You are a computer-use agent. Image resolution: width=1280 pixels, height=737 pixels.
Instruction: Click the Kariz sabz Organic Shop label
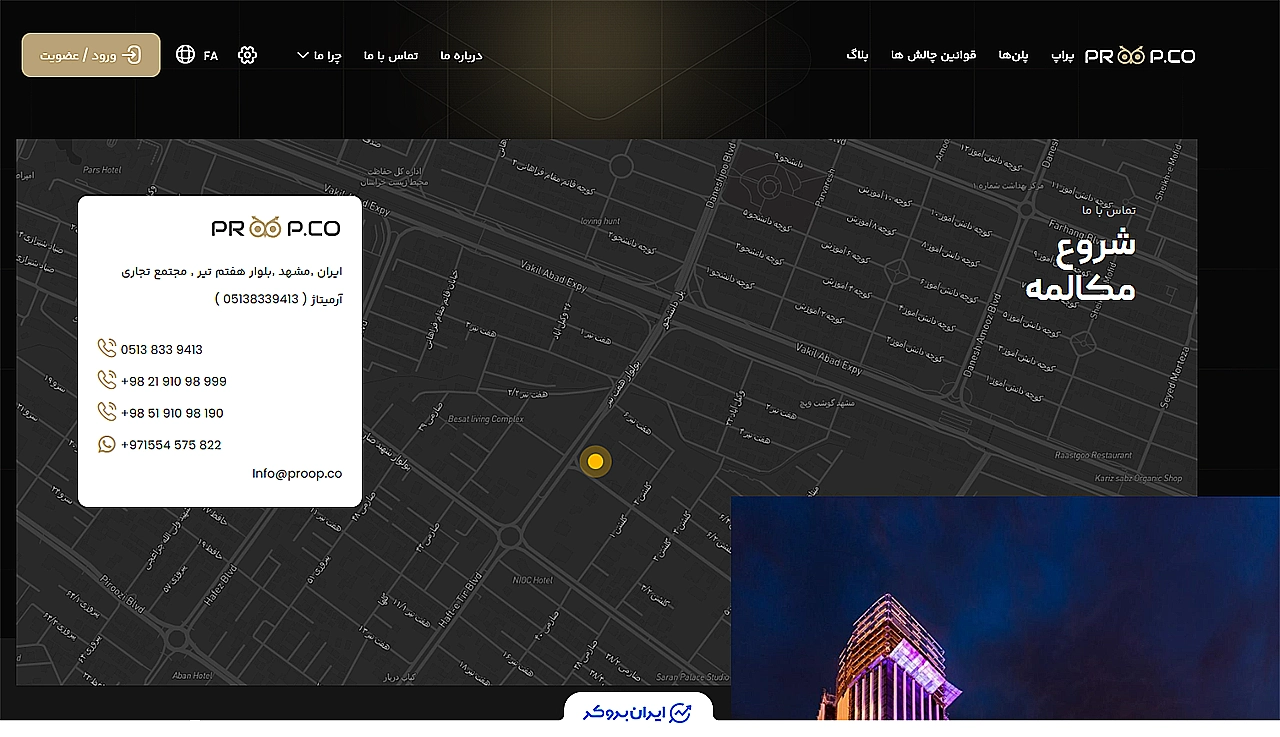point(1139,478)
